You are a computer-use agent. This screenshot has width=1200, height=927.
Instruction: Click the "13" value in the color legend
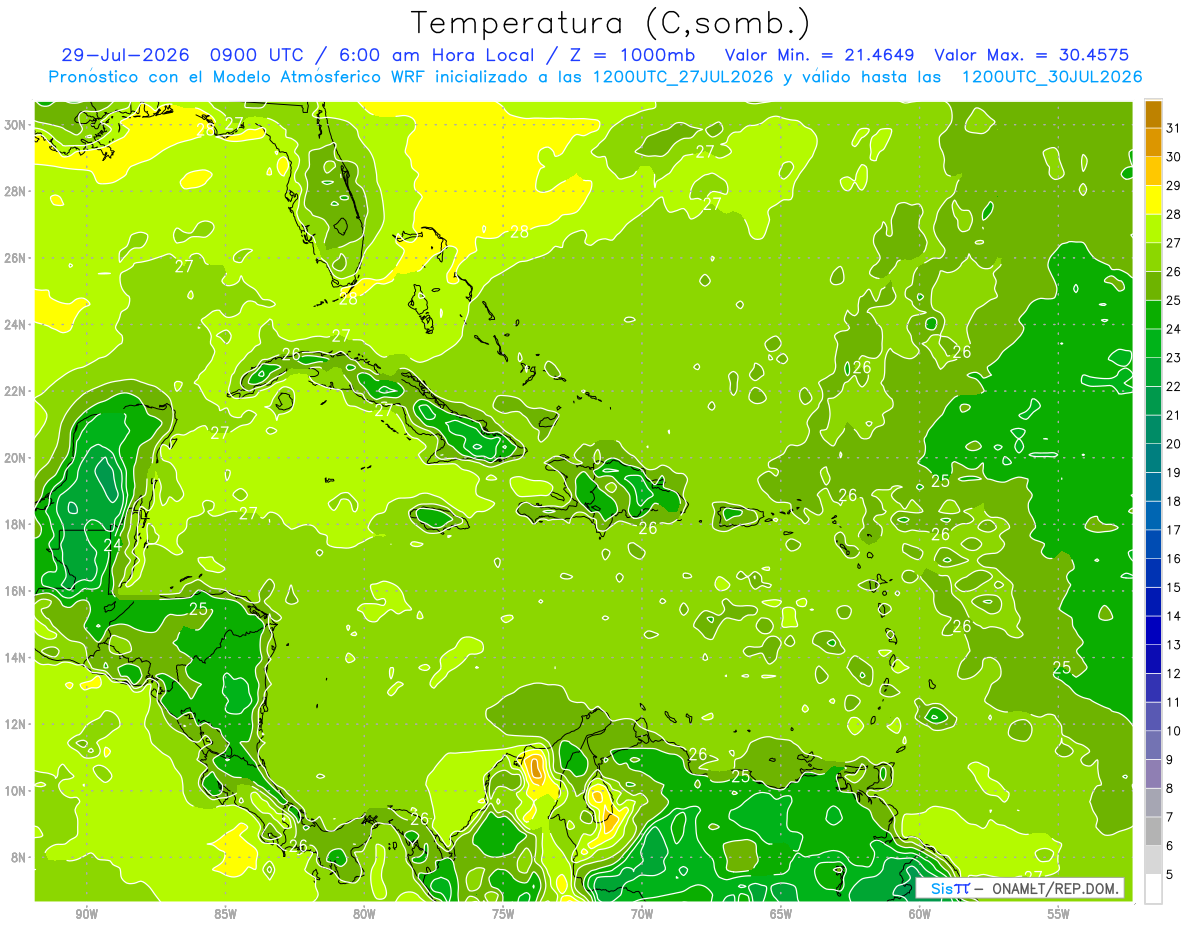(1174, 644)
